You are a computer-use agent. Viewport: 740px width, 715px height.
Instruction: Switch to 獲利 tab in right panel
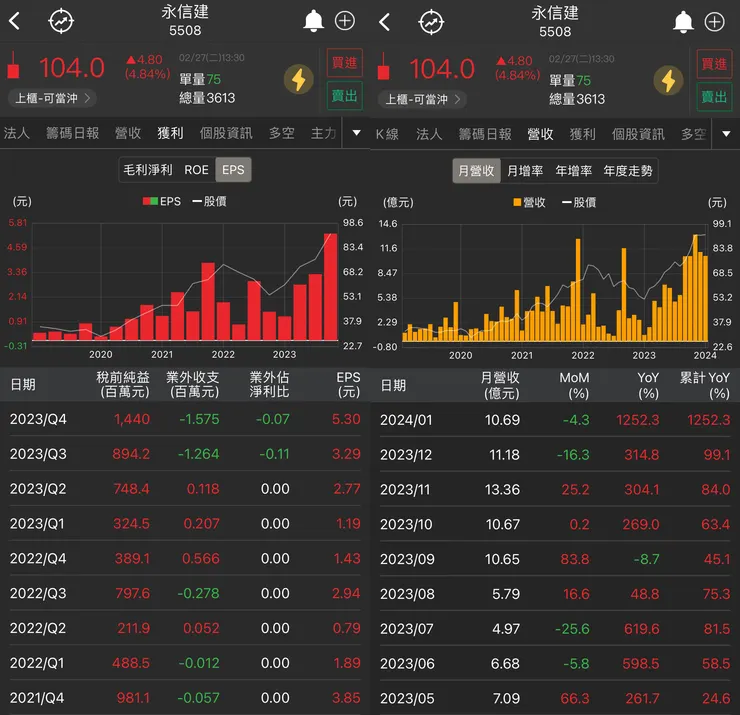pyautogui.click(x=582, y=134)
